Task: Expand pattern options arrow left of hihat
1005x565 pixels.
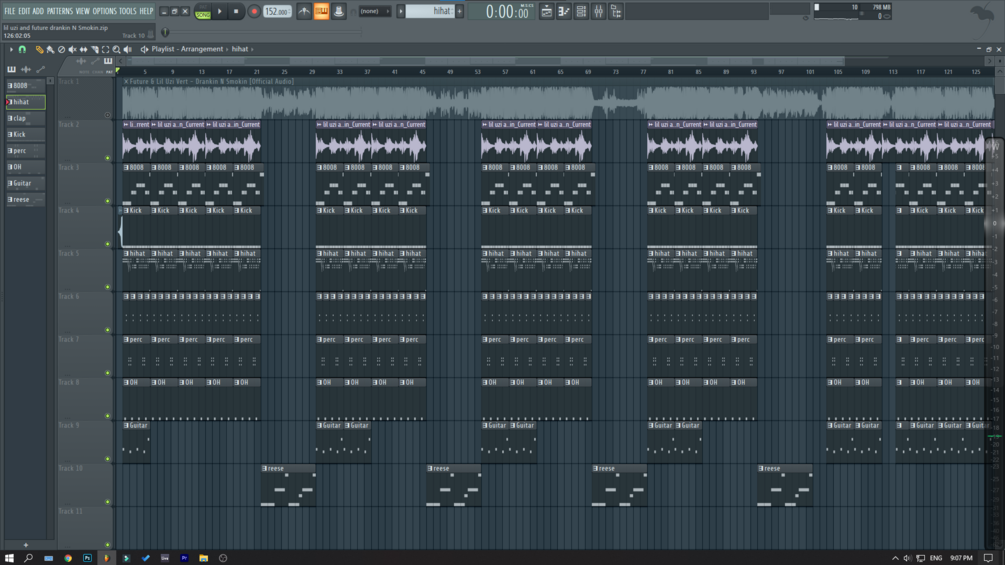Action: [401, 11]
